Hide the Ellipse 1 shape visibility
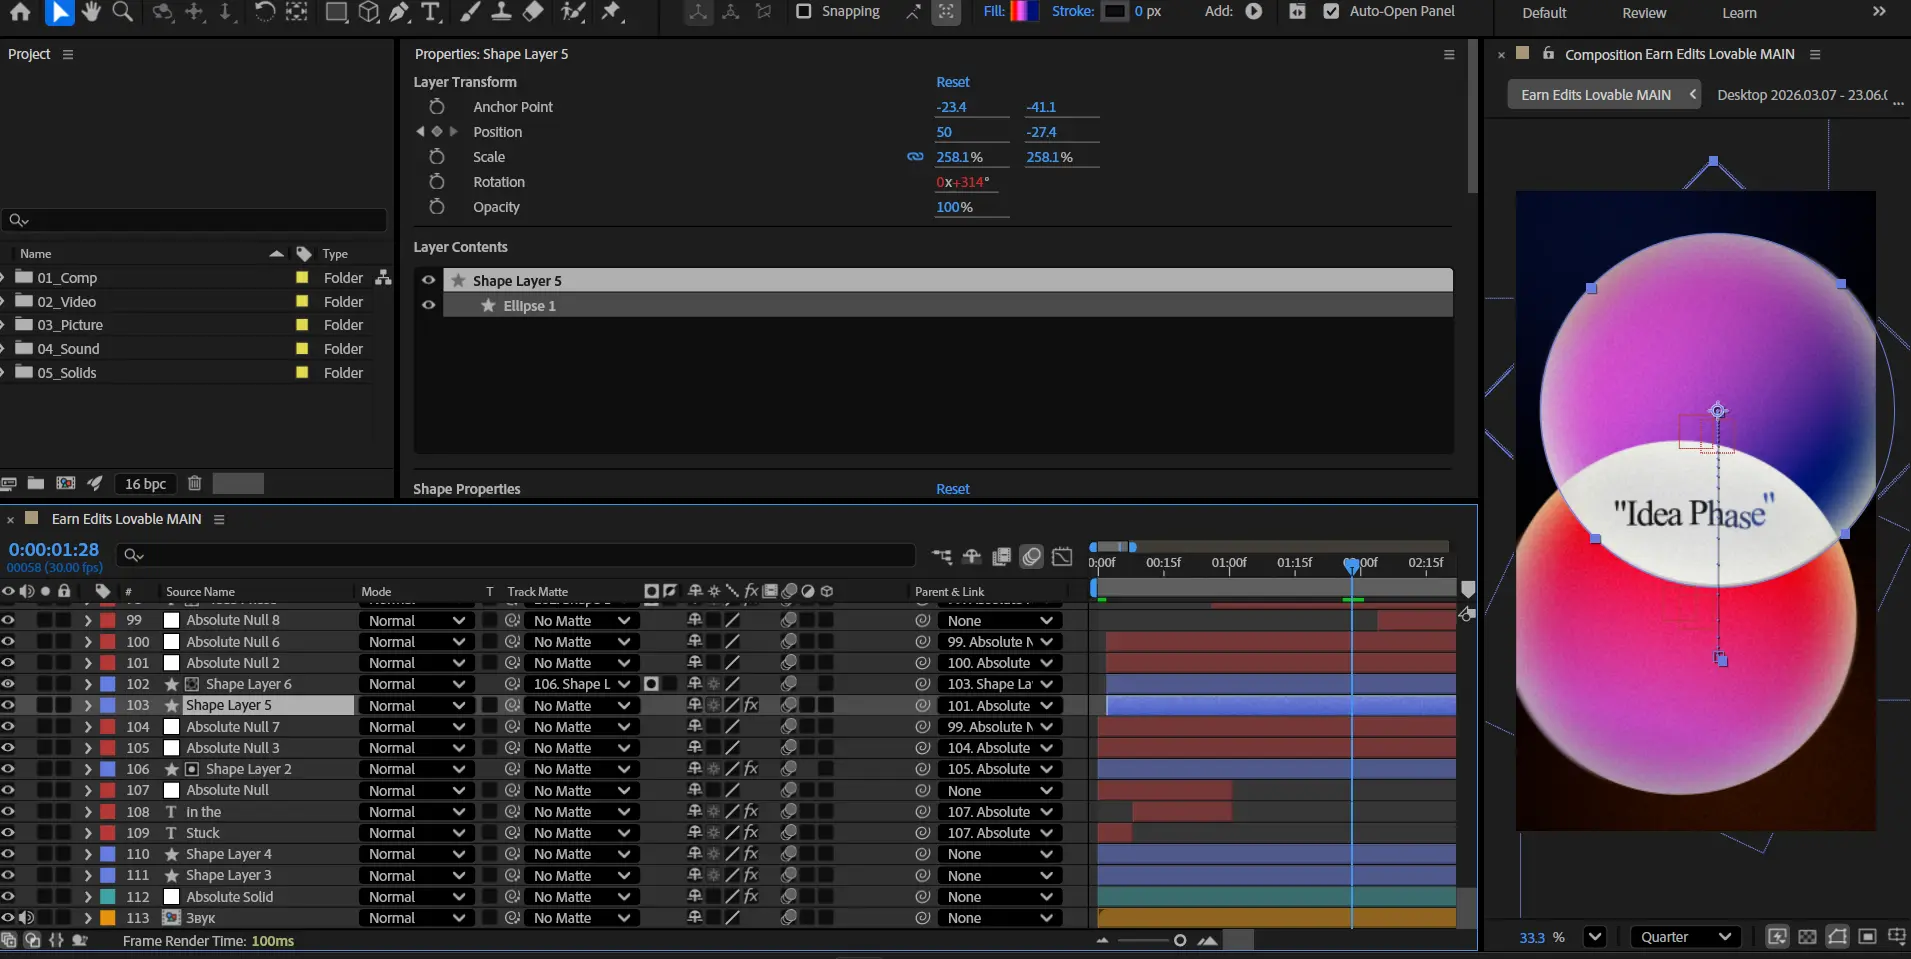This screenshot has height=959, width=1911. [429, 306]
